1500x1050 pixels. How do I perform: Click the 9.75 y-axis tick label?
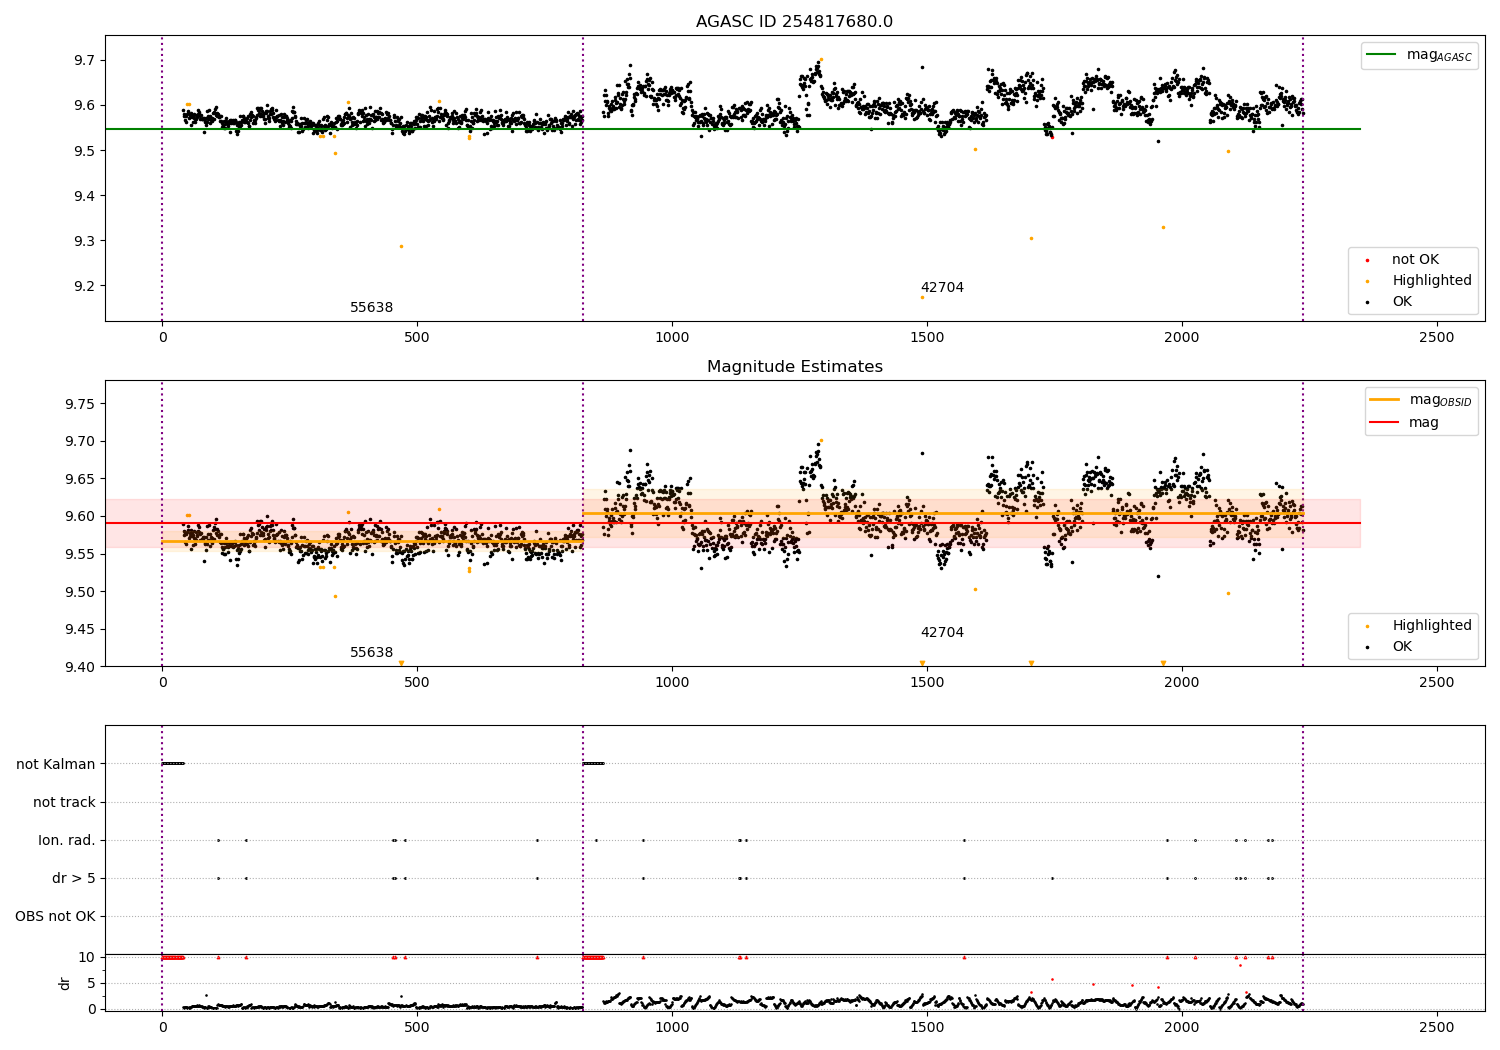80,404
